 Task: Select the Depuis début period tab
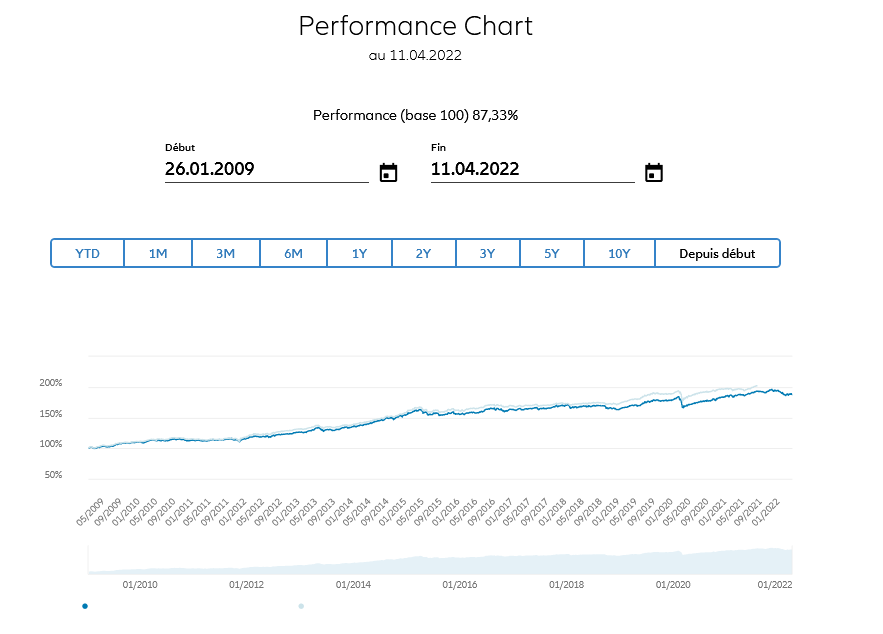(x=717, y=253)
